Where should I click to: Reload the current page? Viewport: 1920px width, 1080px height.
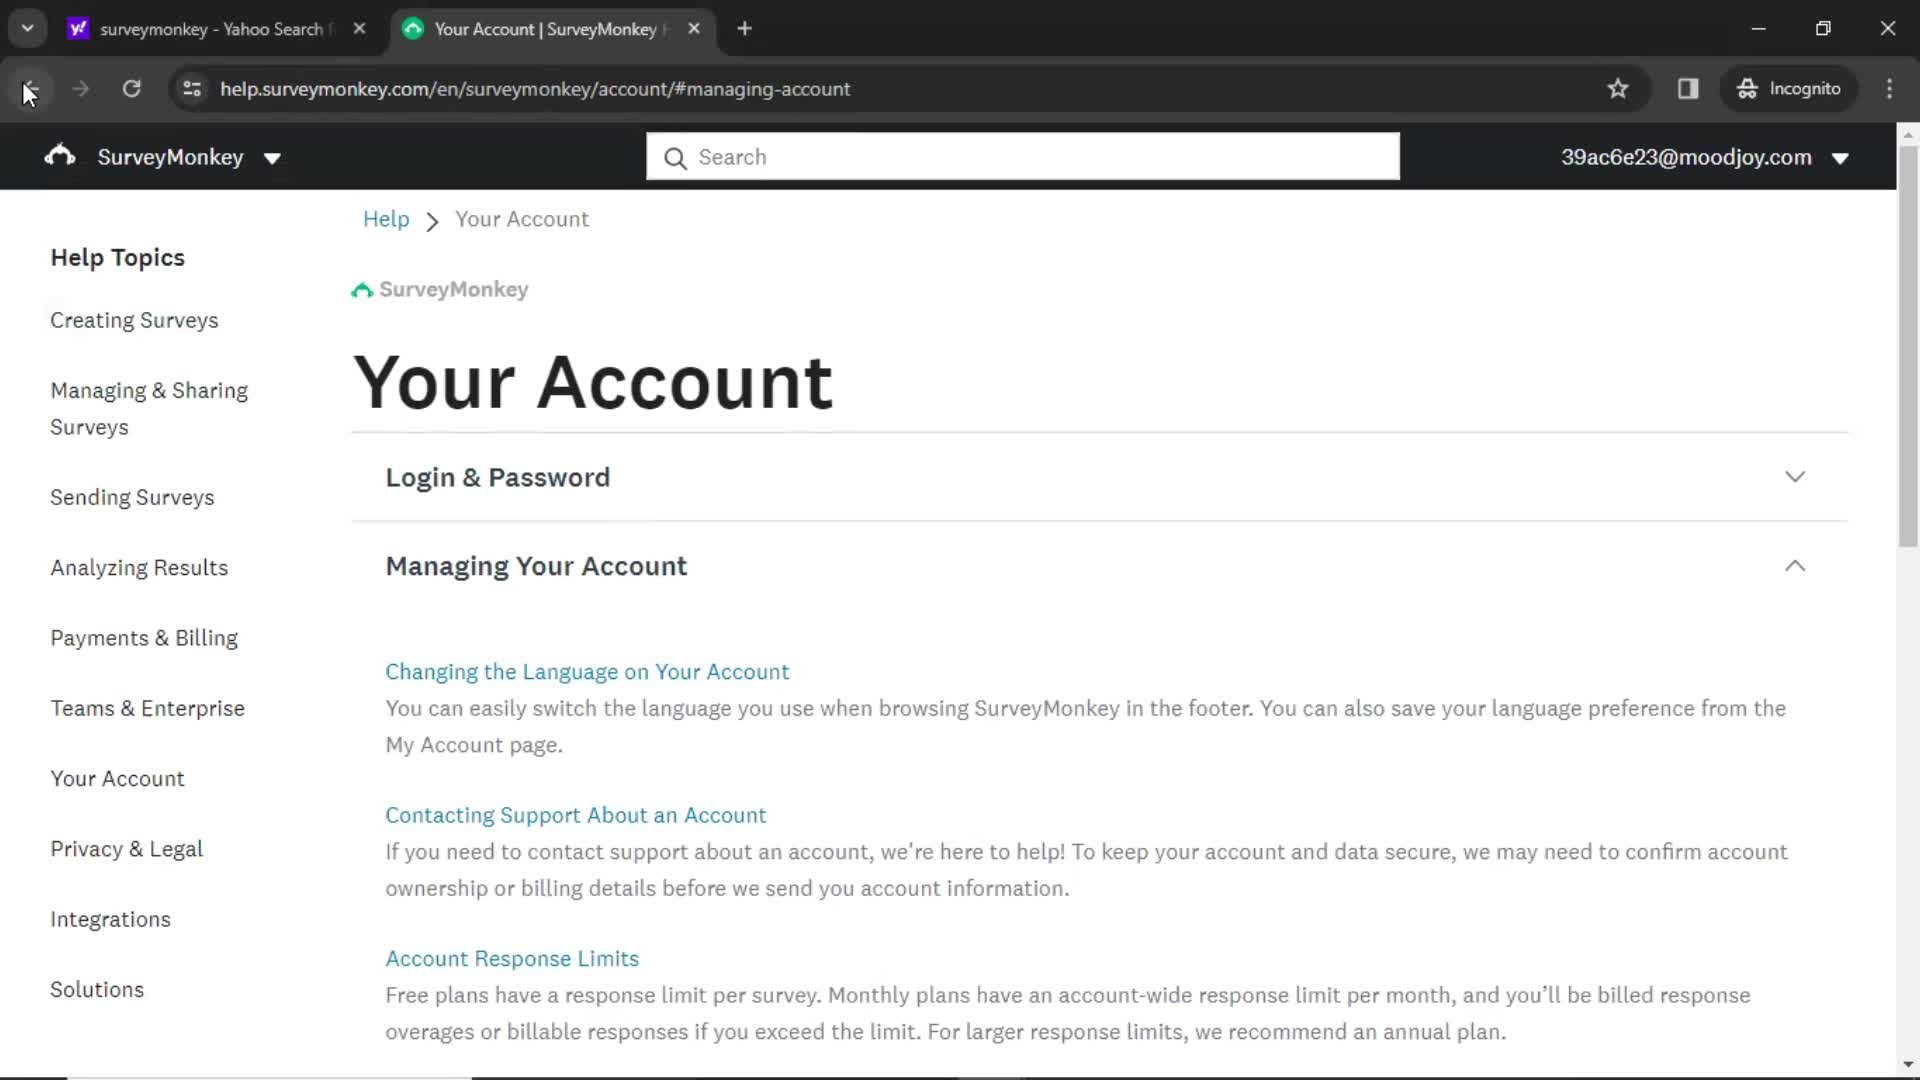point(131,89)
